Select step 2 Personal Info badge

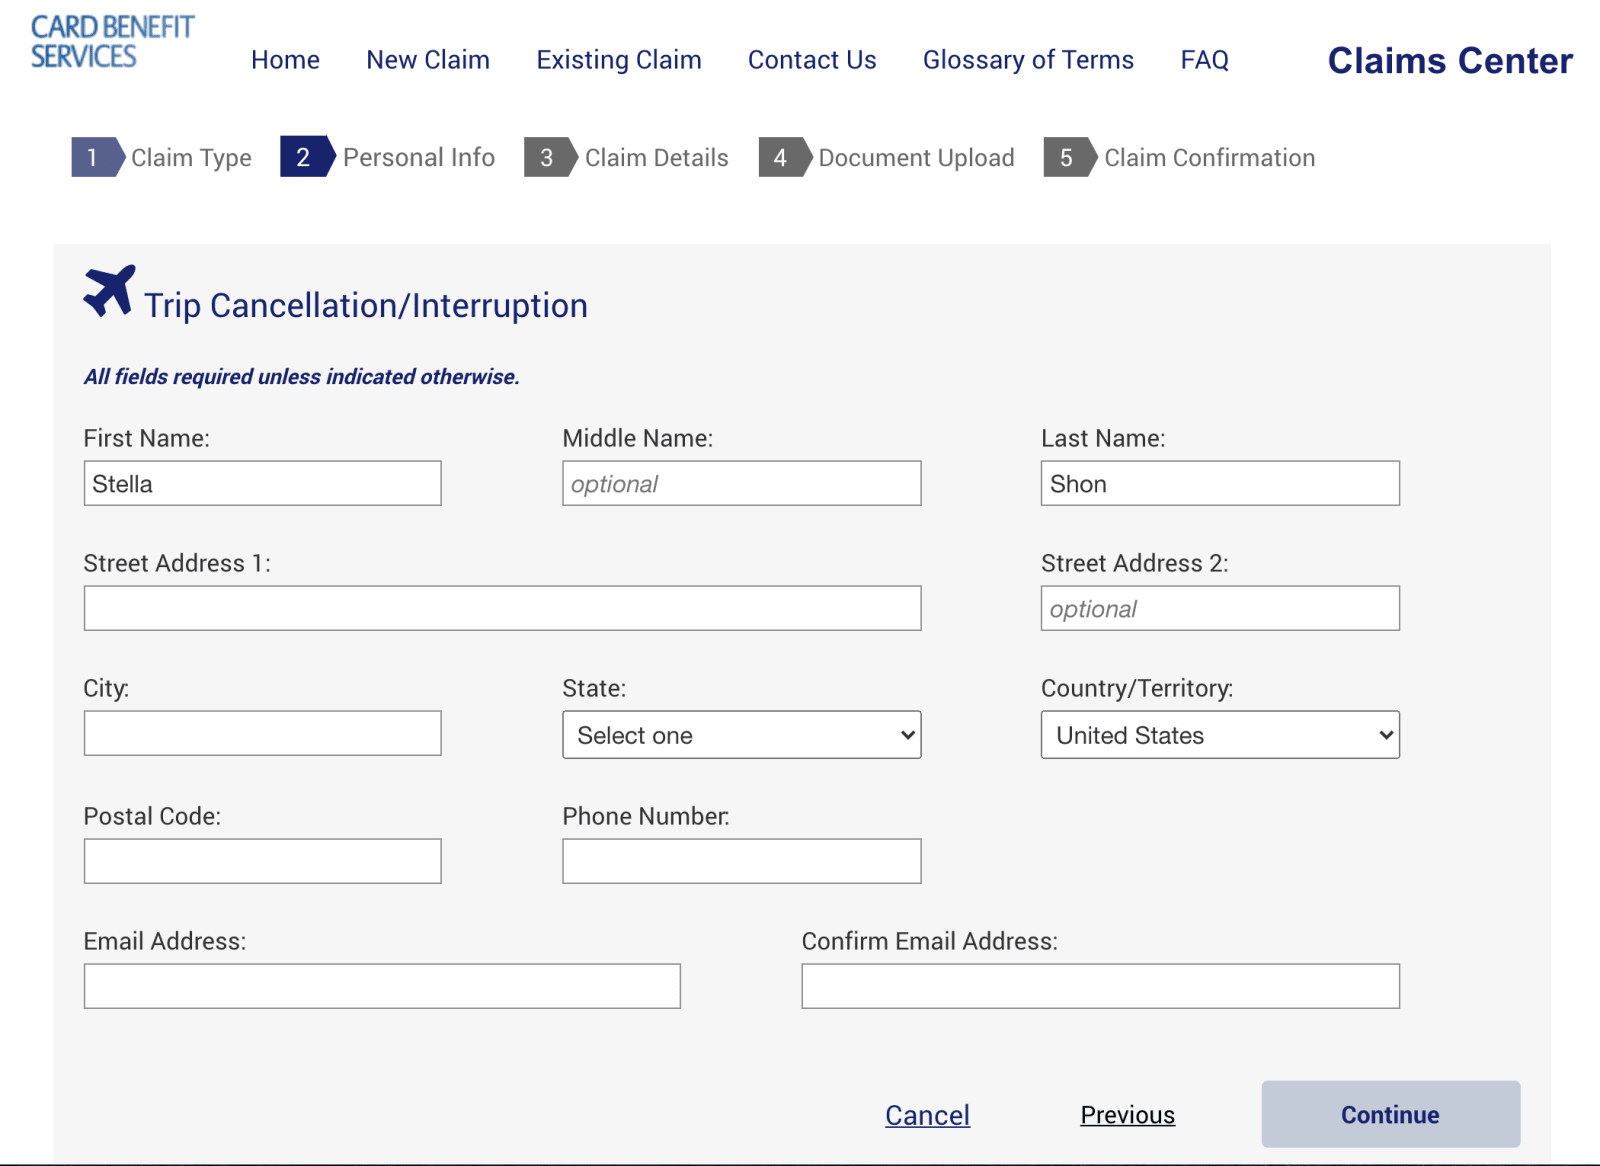coord(304,157)
